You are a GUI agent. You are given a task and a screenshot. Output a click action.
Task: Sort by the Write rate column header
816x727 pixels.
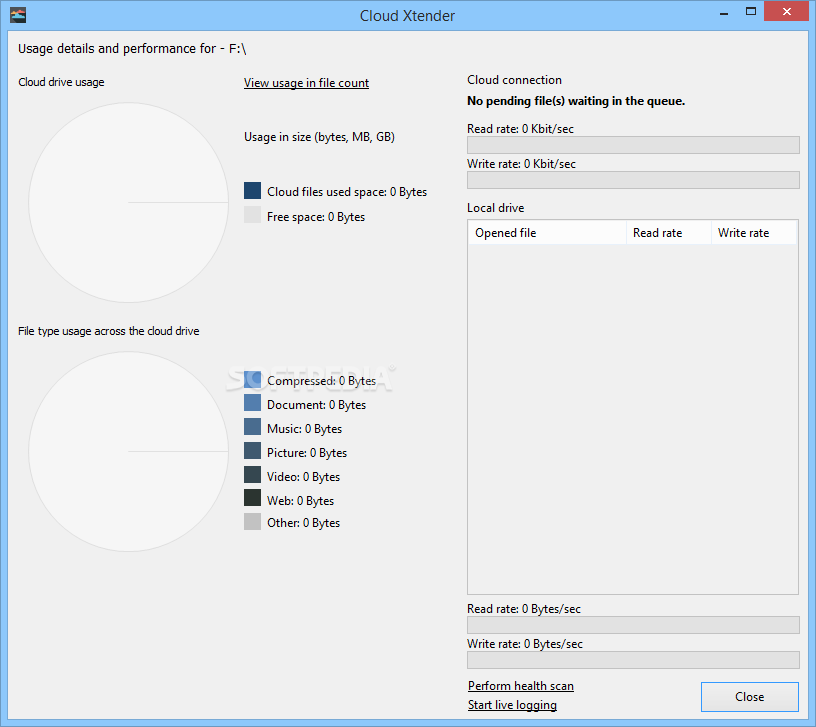pos(754,233)
